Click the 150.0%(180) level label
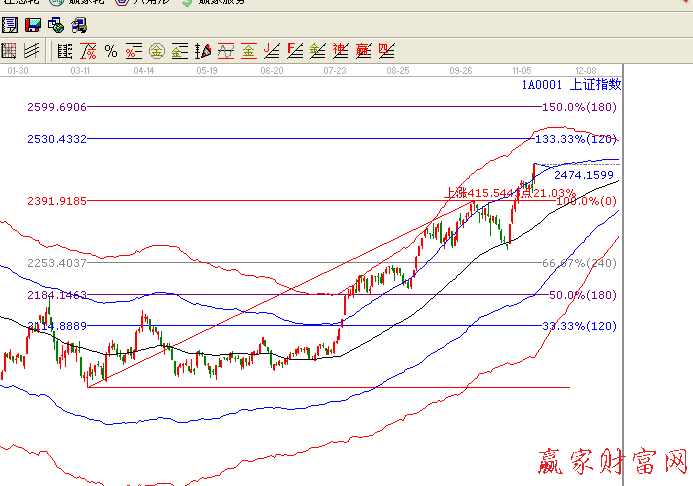This screenshot has height=486, width=693. point(578,107)
